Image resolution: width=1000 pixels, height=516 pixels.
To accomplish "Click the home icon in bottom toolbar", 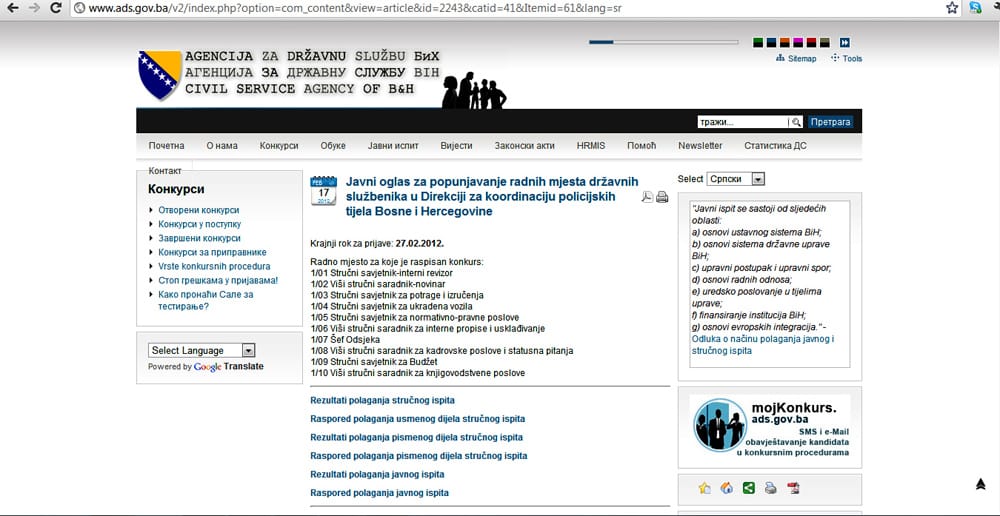I will click(726, 488).
